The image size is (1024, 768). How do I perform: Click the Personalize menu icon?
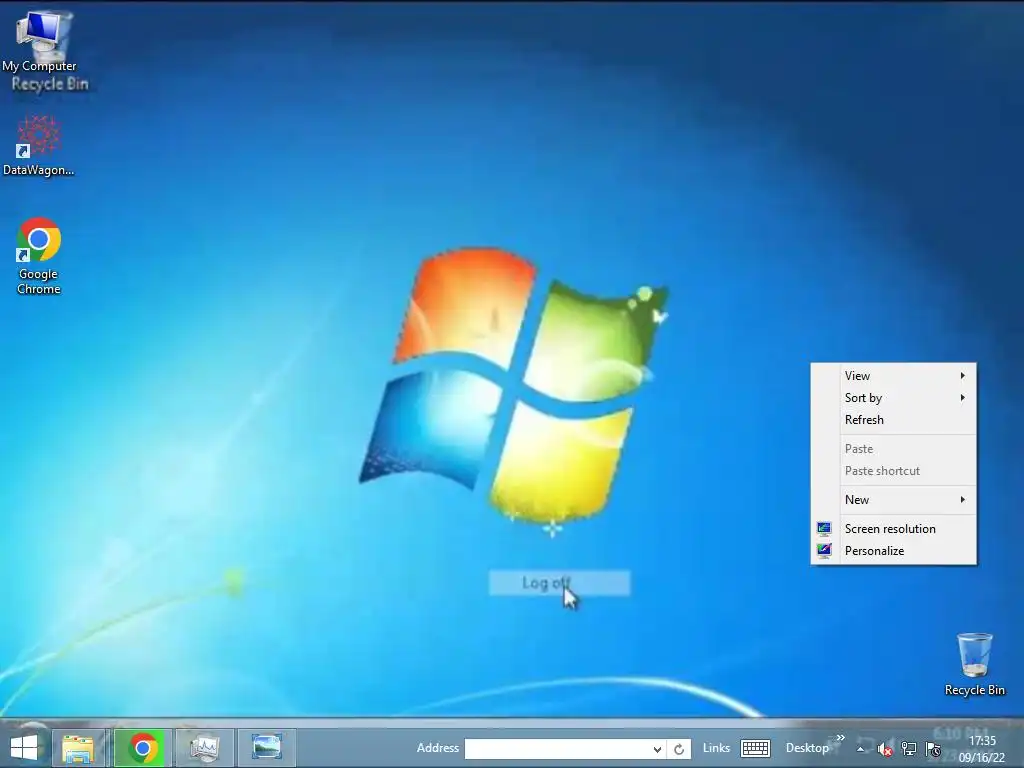[824, 551]
